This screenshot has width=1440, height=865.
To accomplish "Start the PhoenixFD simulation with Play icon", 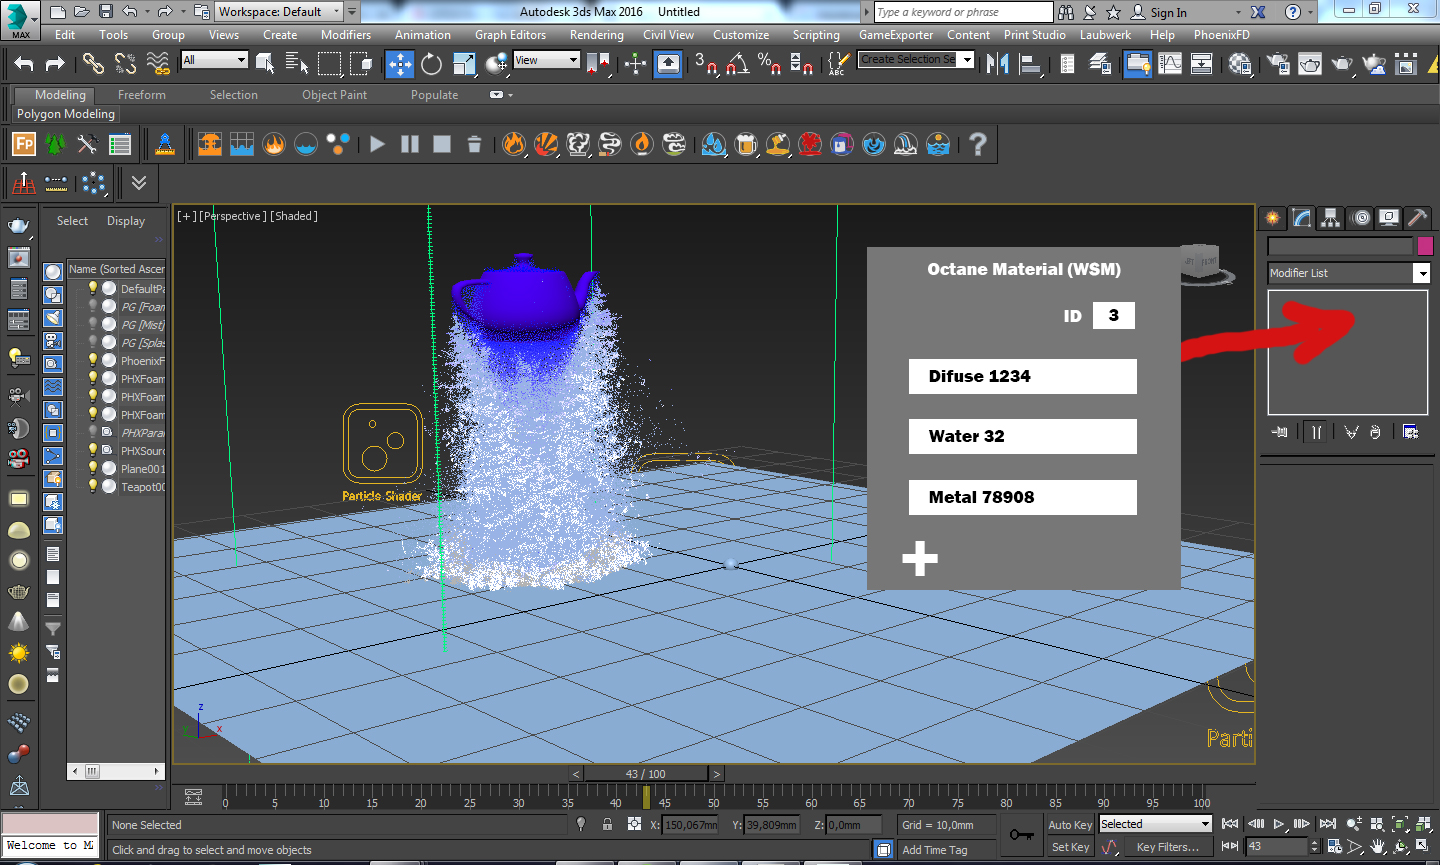I will click(x=377, y=144).
